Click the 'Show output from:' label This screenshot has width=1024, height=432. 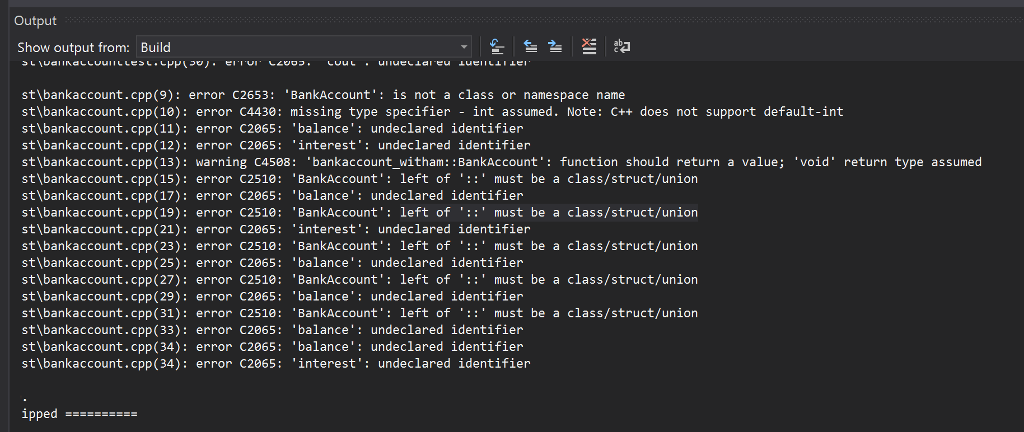click(x=73, y=47)
